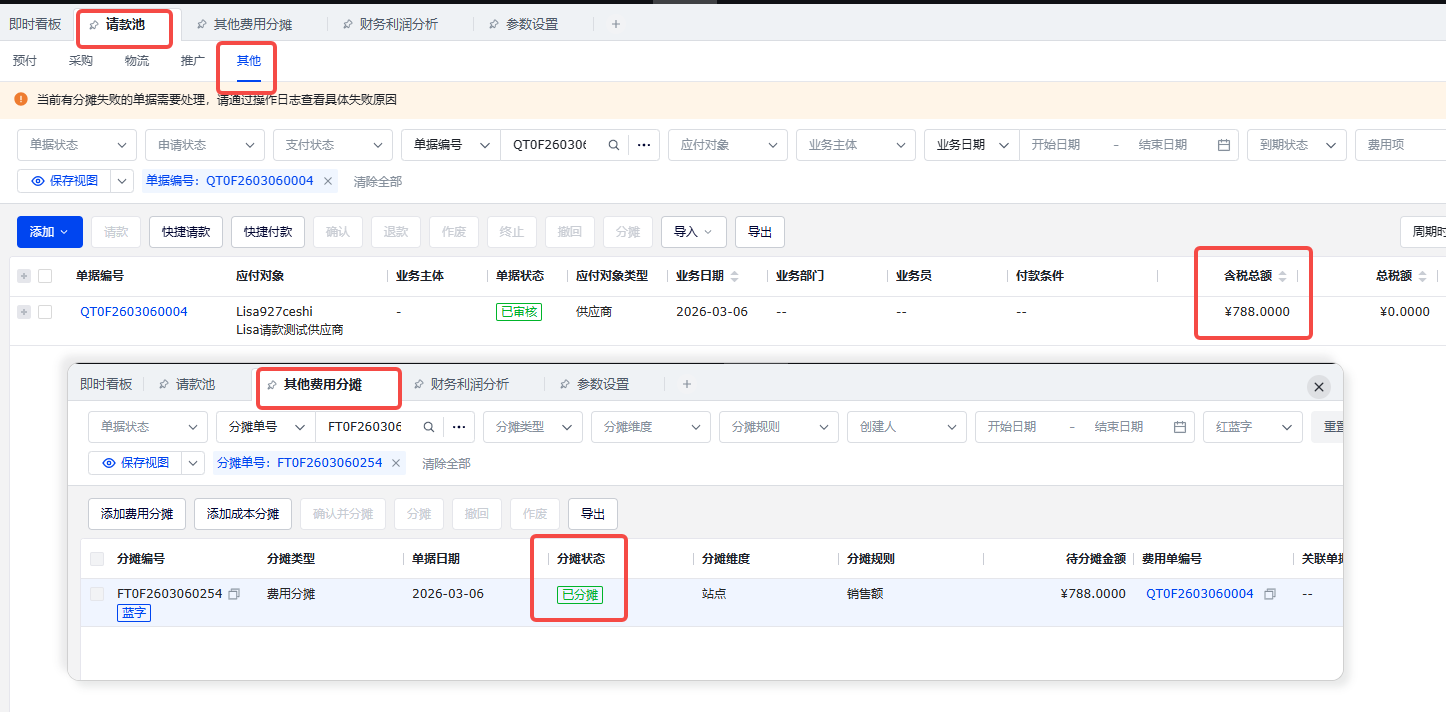Click the 快捷付款 button
The width and height of the screenshot is (1446, 712).
click(268, 232)
